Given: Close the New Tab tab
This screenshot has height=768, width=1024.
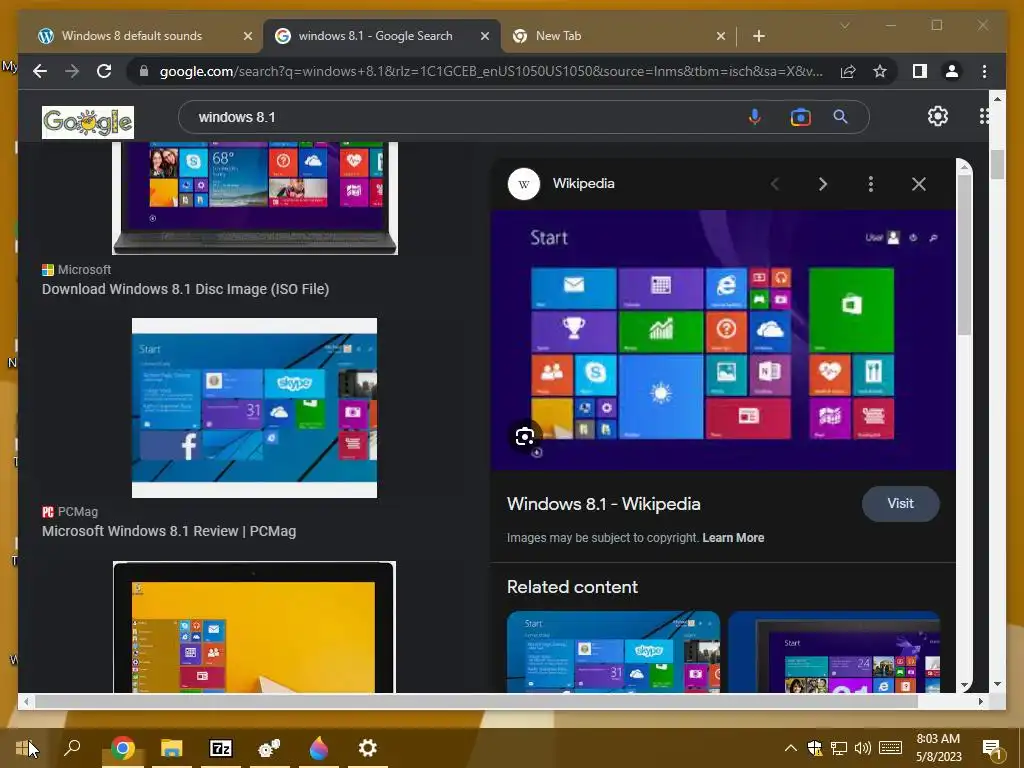Looking at the screenshot, I should click(x=720, y=36).
